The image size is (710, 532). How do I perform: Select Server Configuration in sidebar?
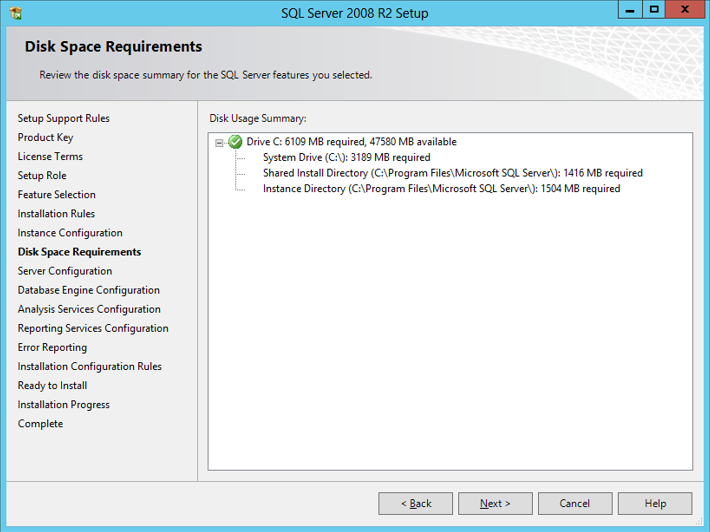point(65,271)
